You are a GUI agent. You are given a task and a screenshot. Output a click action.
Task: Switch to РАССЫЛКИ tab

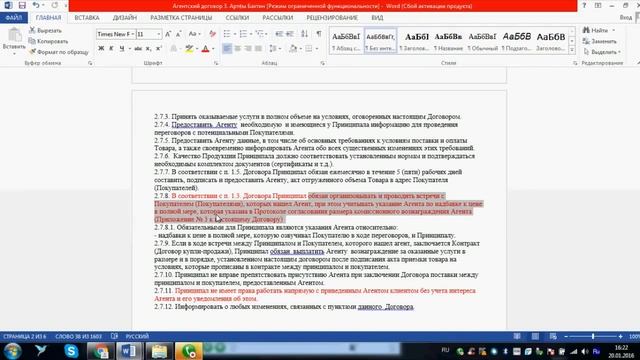coord(278,18)
